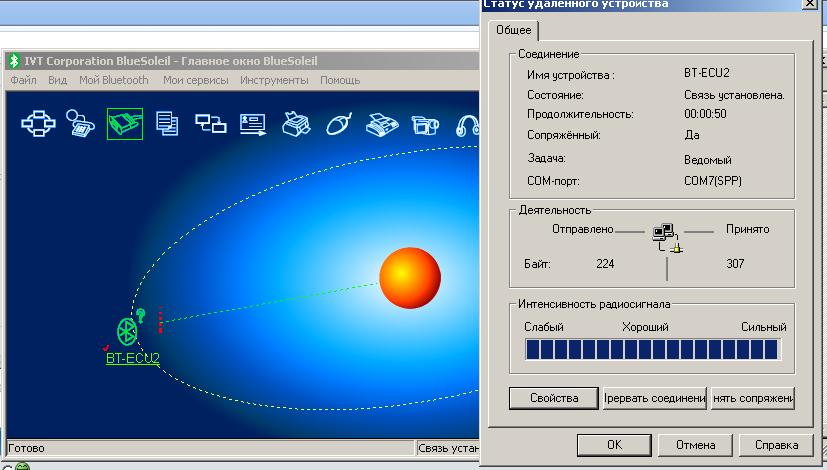Click the highlighted green Serial Port icon
Screen dimensions: 827x470
click(124, 124)
